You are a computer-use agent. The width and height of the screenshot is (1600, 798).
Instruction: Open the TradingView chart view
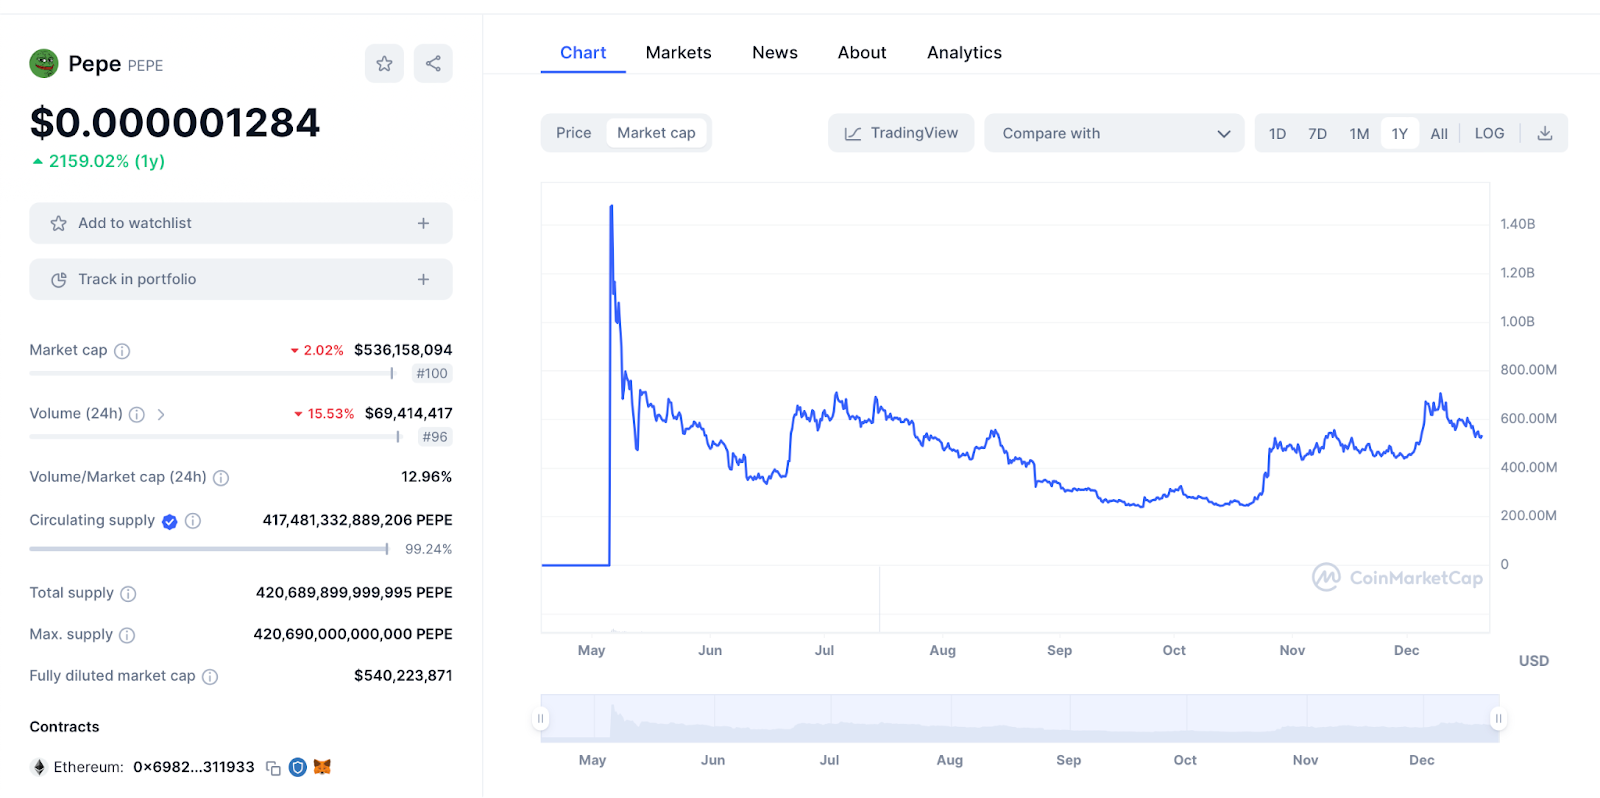click(901, 133)
